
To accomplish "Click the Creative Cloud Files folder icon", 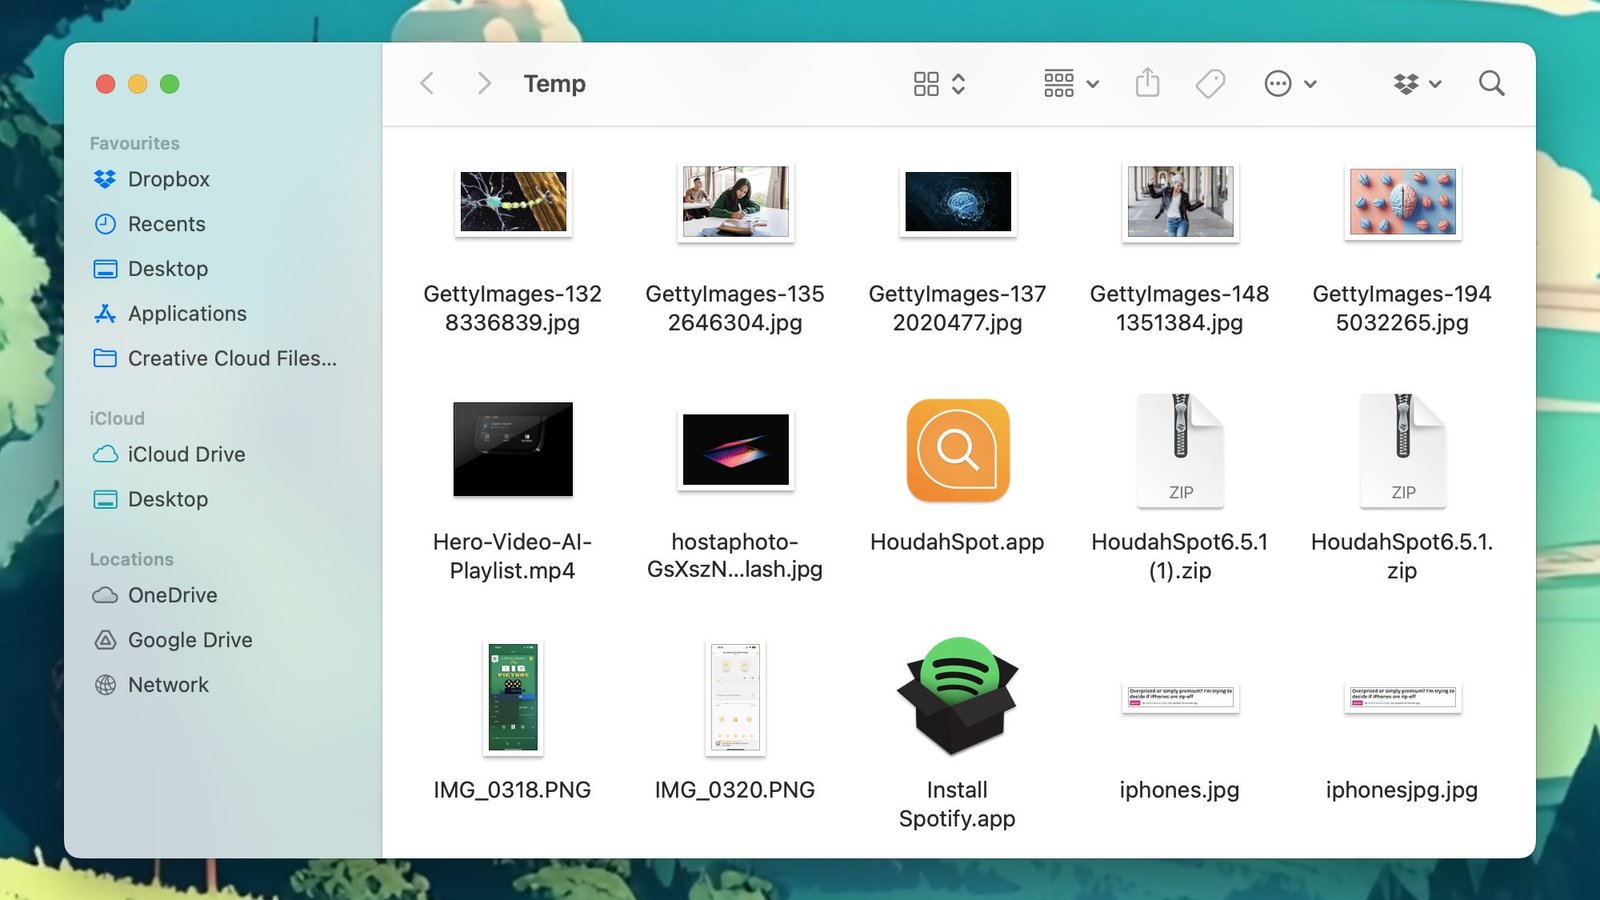I will tap(105, 358).
